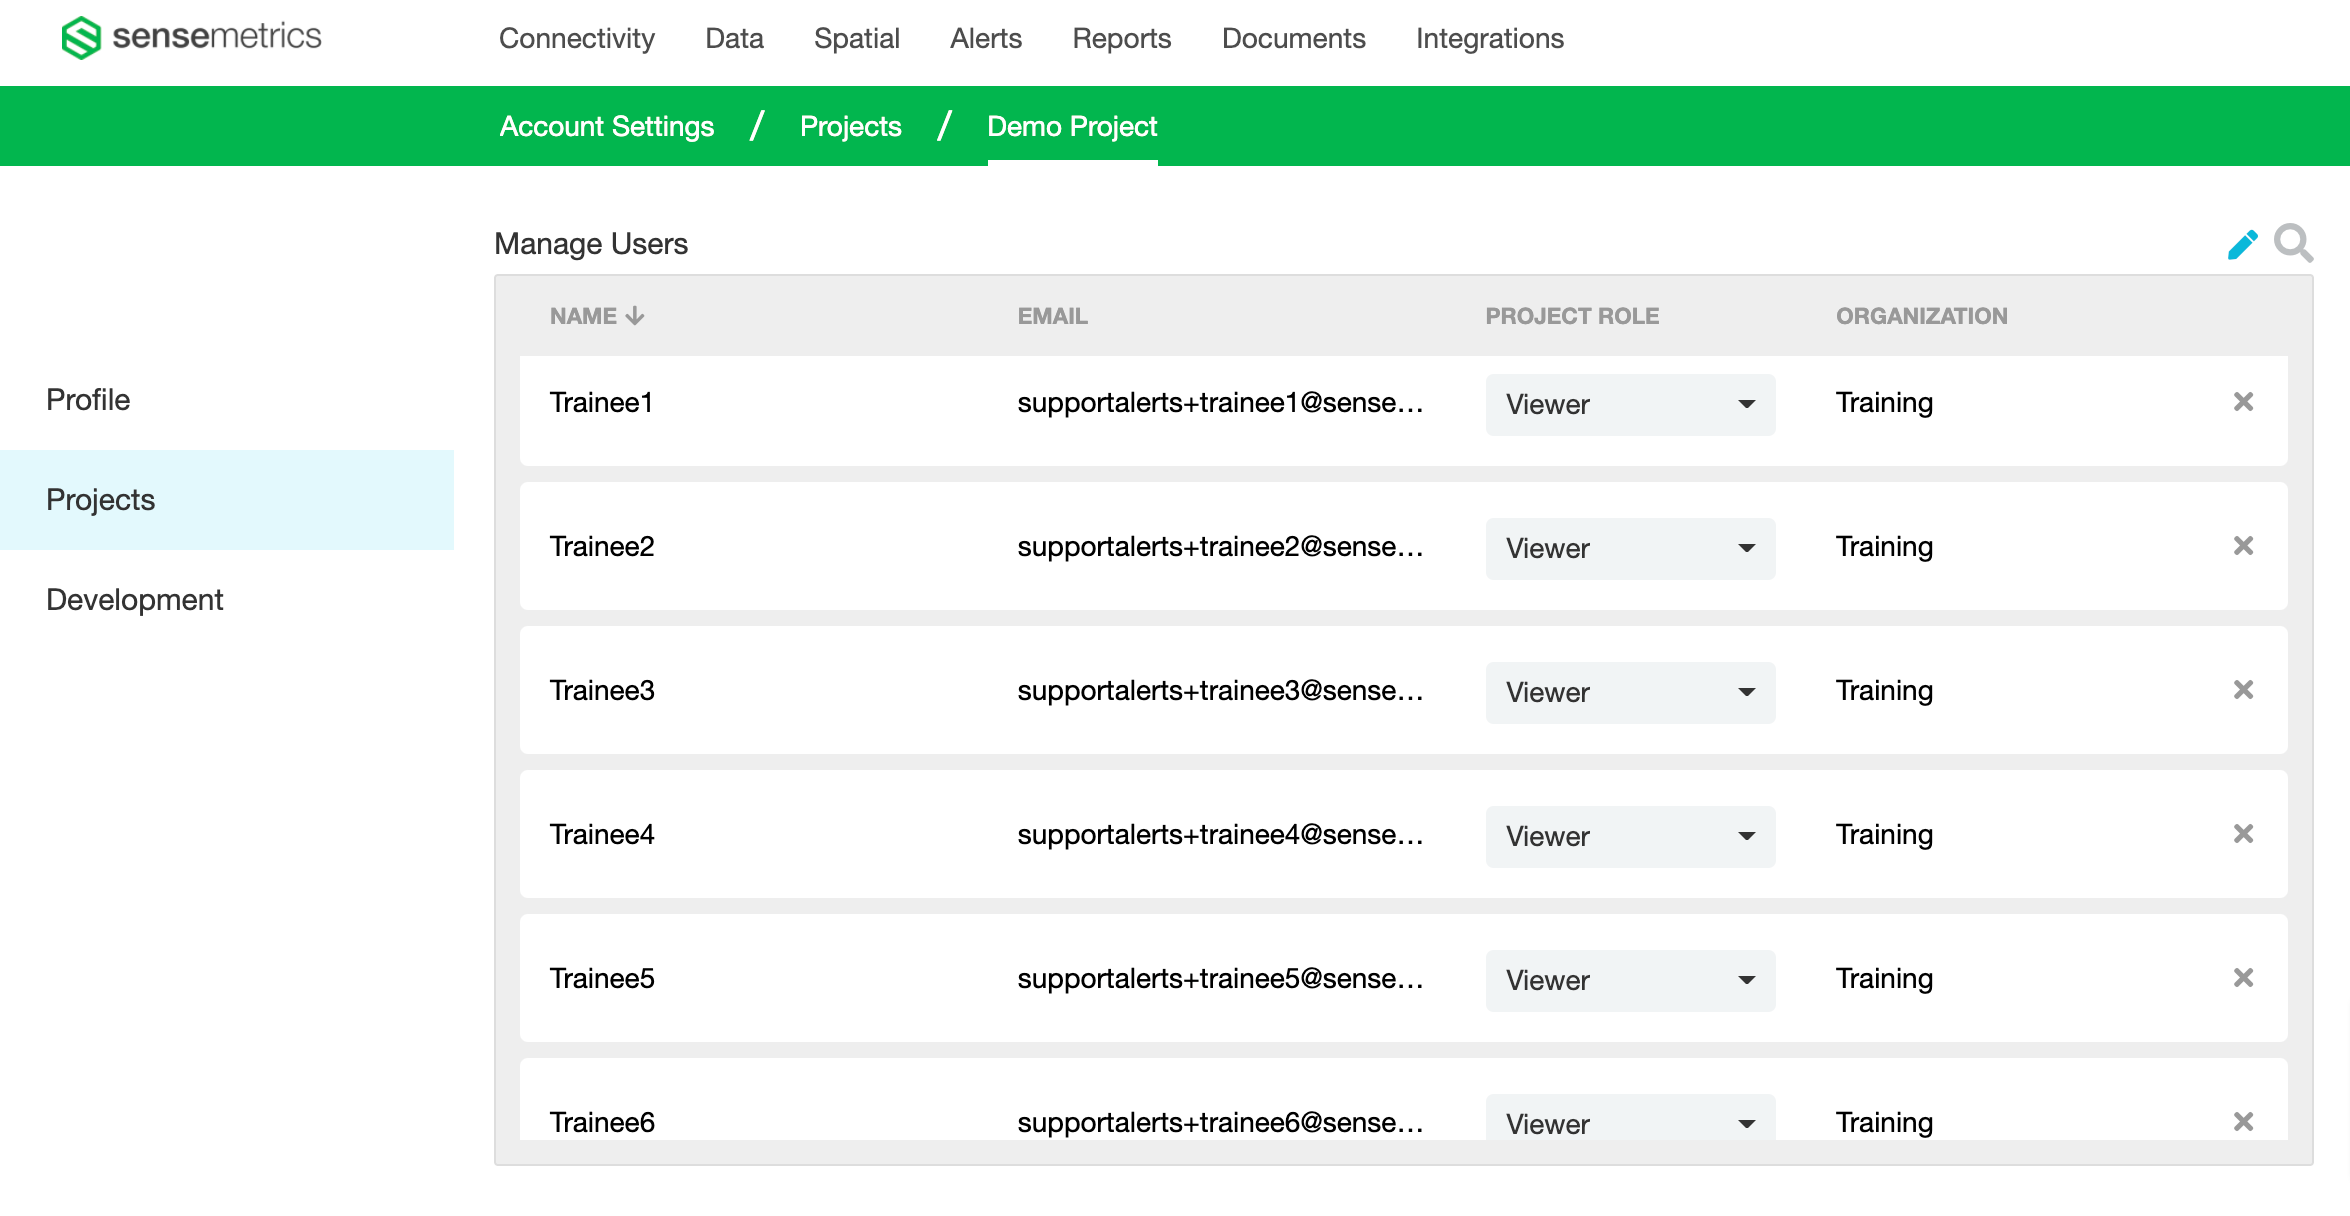Click the supportalerts+trainee1 email
This screenshot has width=2350, height=1216.
click(x=1220, y=402)
